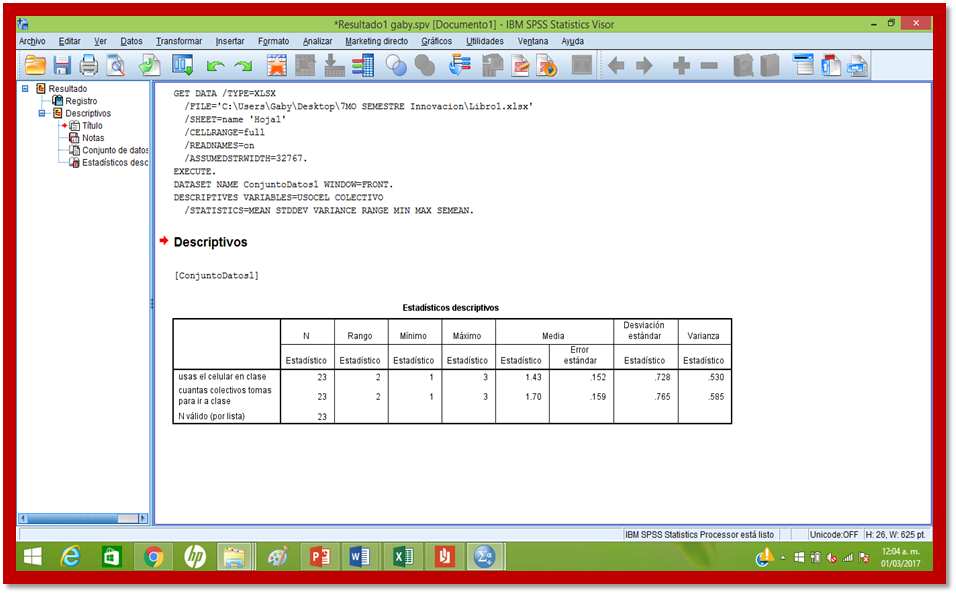The height and width of the screenshot is (594, 956).
Task: Click 'cuantas colectivos tomas para ir a clase' label
Action: click(225, 396)
